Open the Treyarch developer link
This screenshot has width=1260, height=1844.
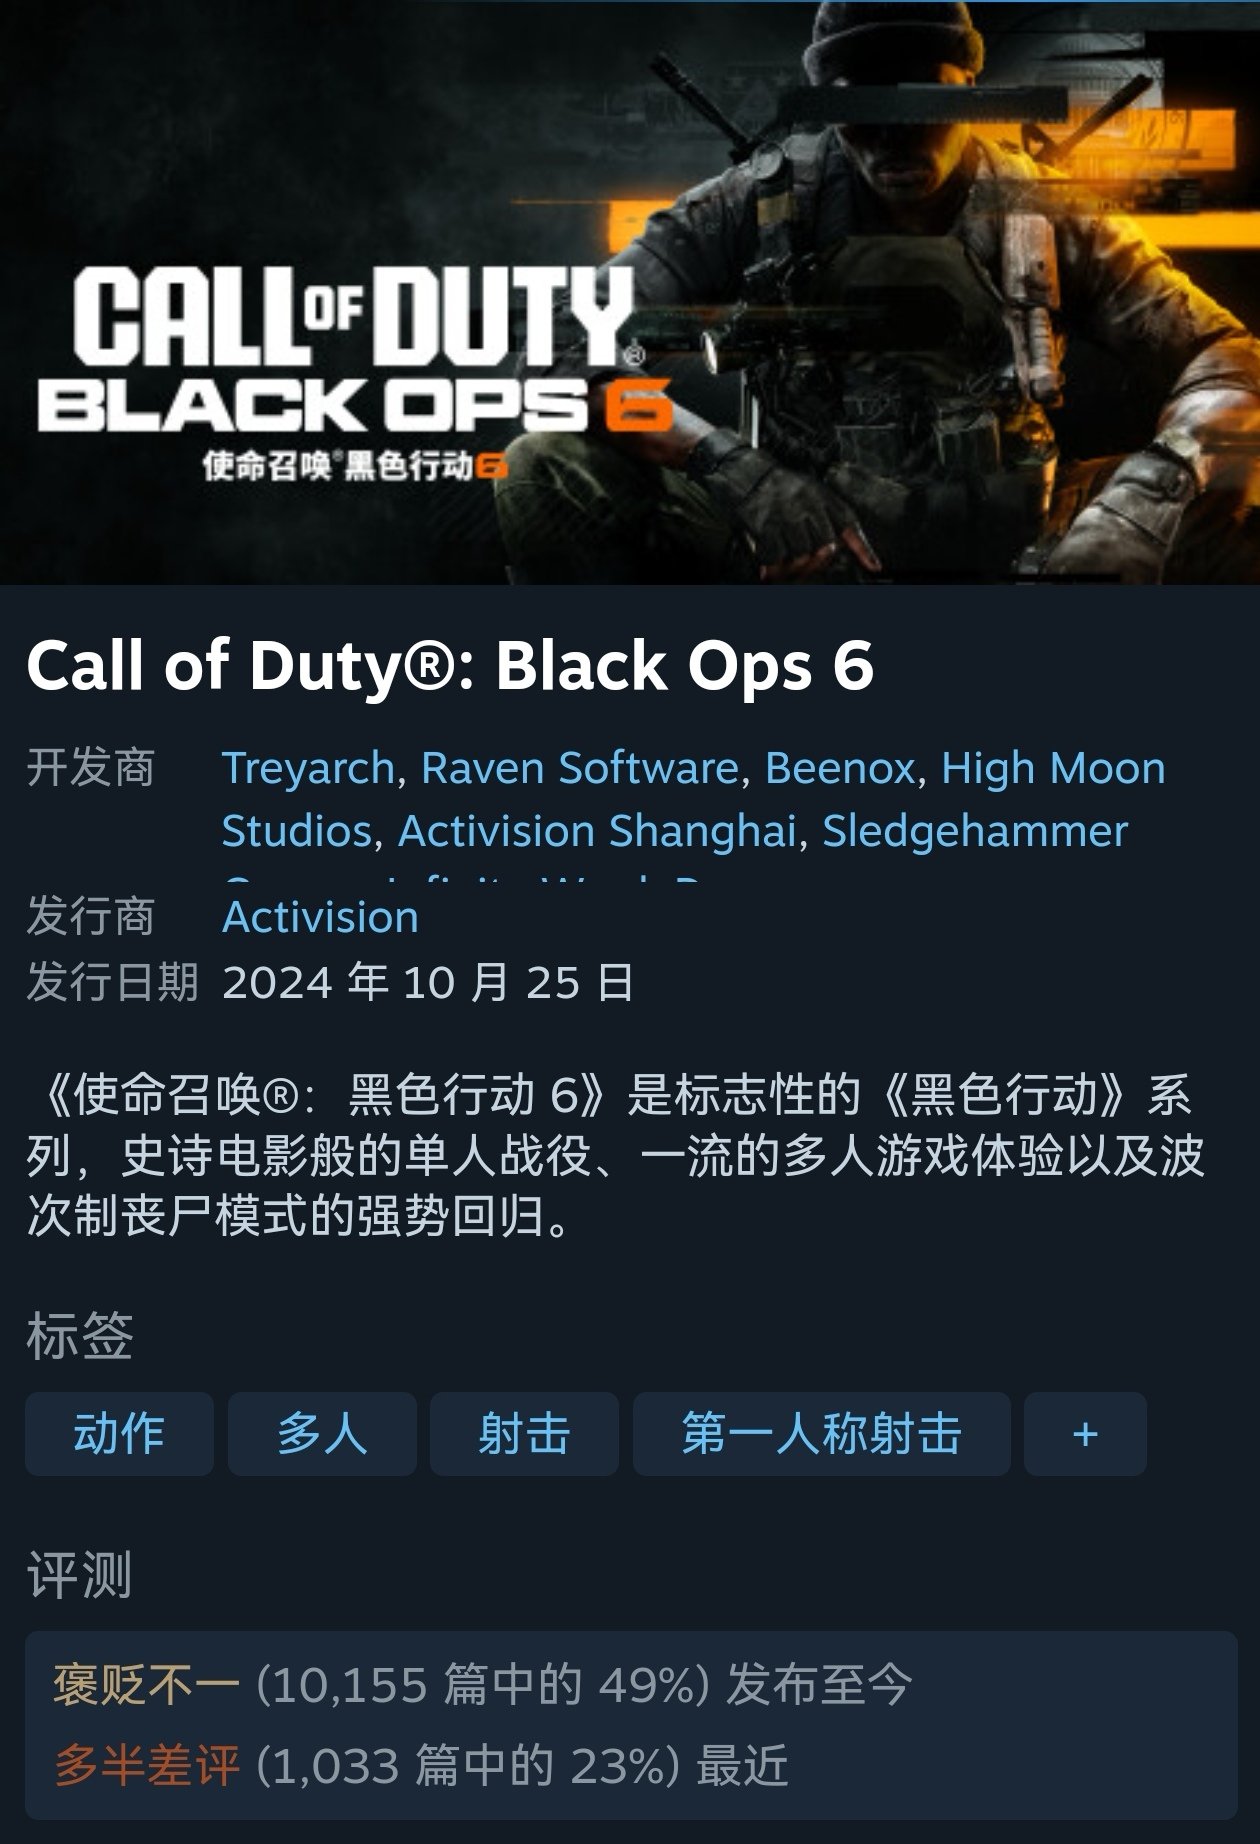pos(309,768)
